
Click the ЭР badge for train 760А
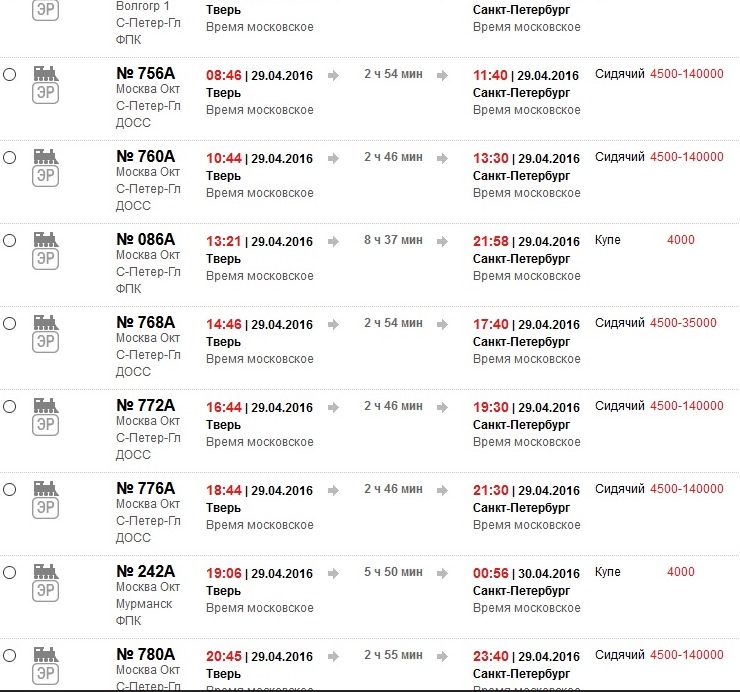(45, 176)
